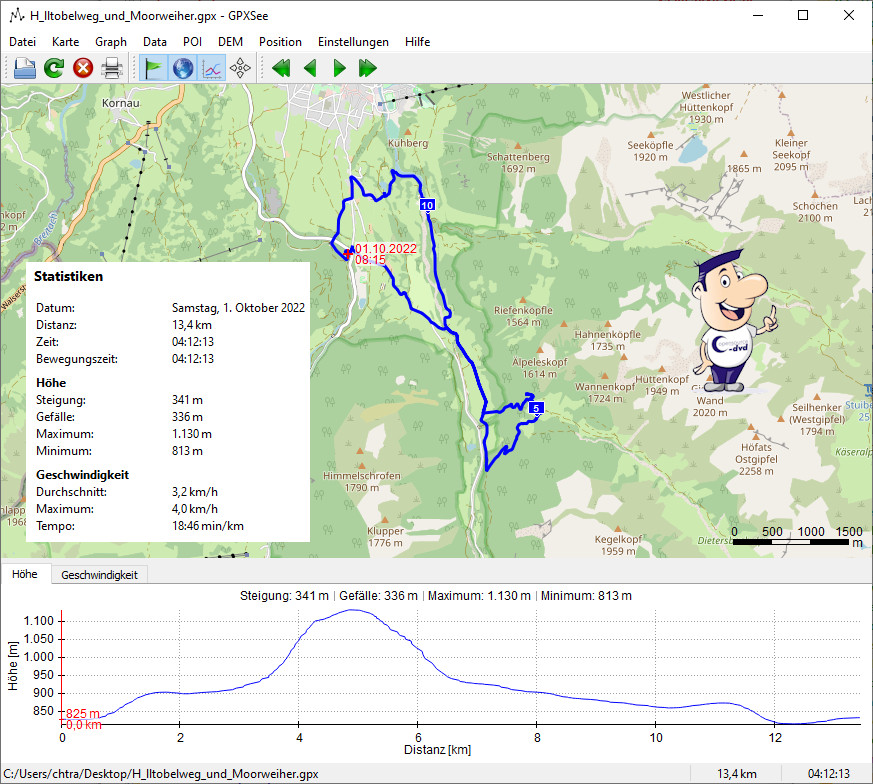Toggle graph panel visibility icon
The image size is (873, 784).
click(x=212, y=68)
